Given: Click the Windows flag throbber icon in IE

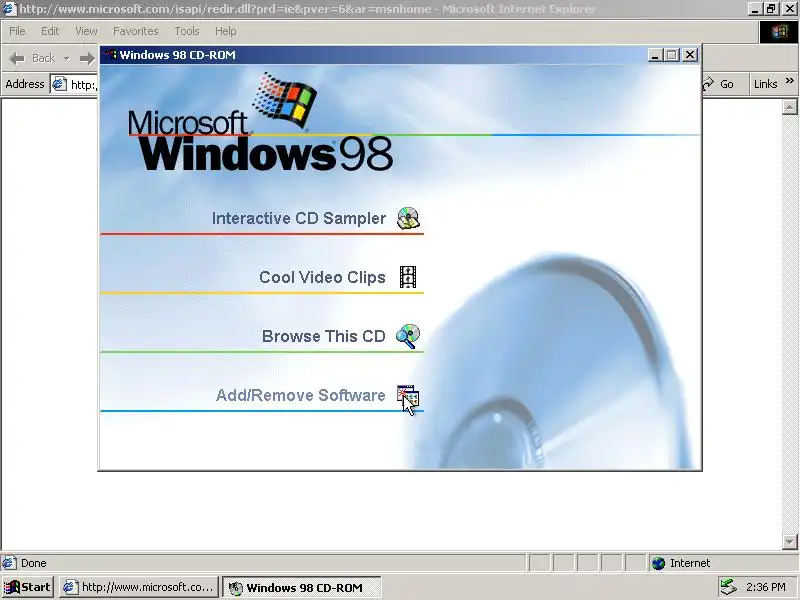Looking at the screenshot, I should pos(779,32).
